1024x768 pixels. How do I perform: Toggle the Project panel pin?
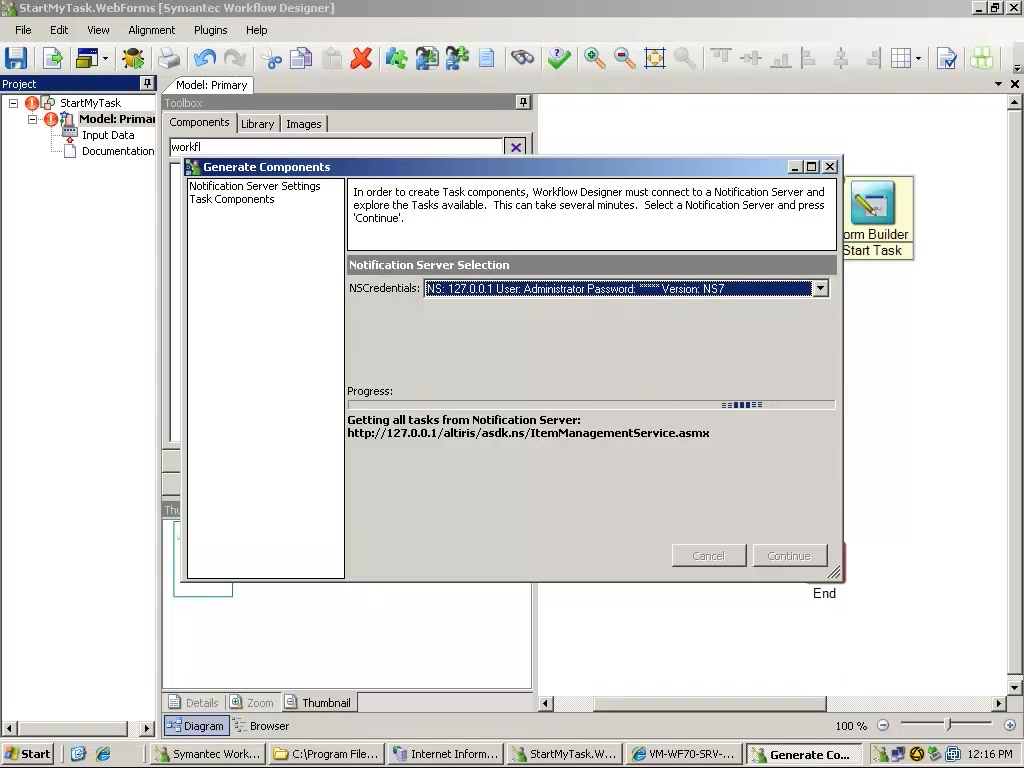(x=147, y=84)
